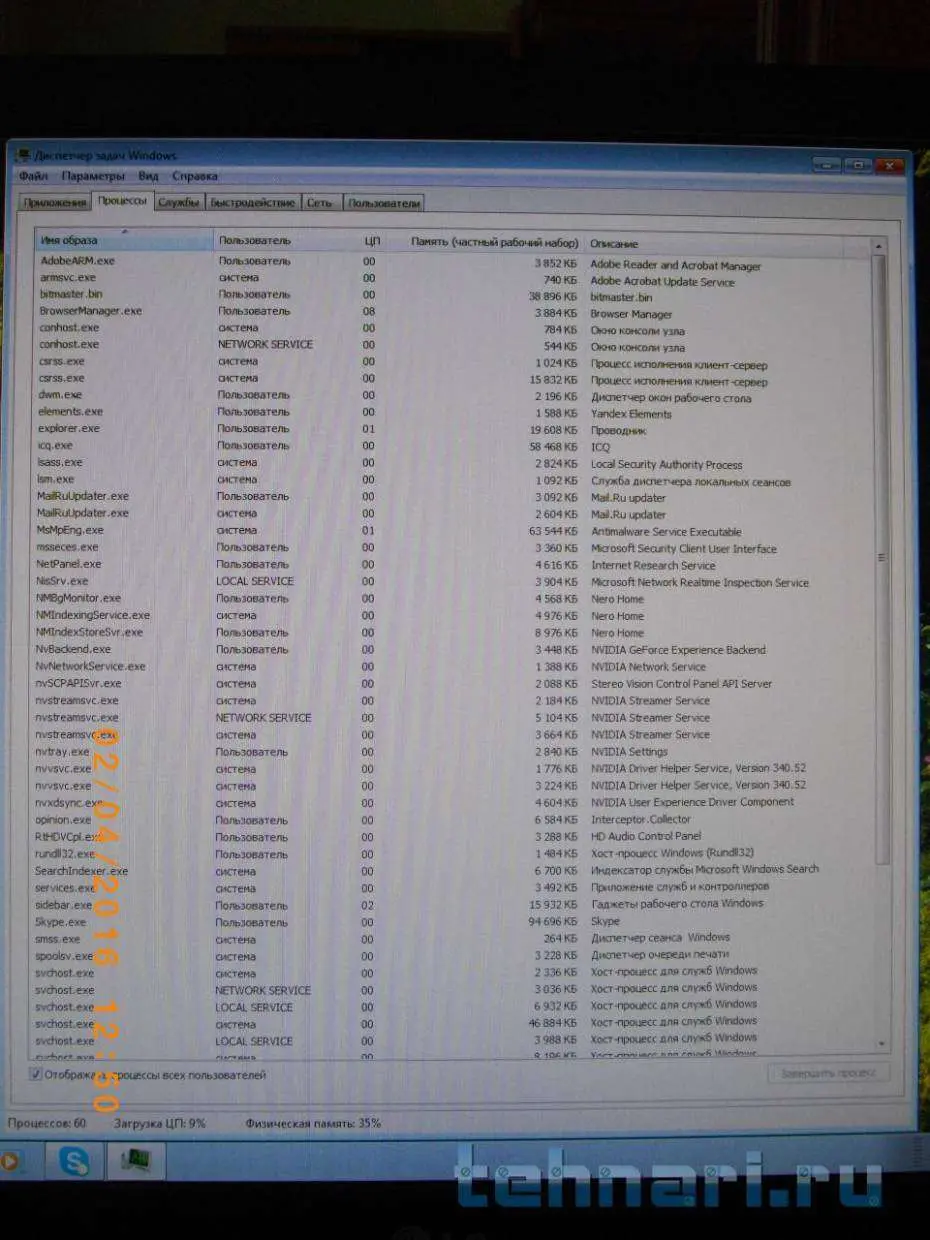Click the svchost.exe row using 46 884 КБ
Viewport: 930px width, 1240px height.
453,1024
